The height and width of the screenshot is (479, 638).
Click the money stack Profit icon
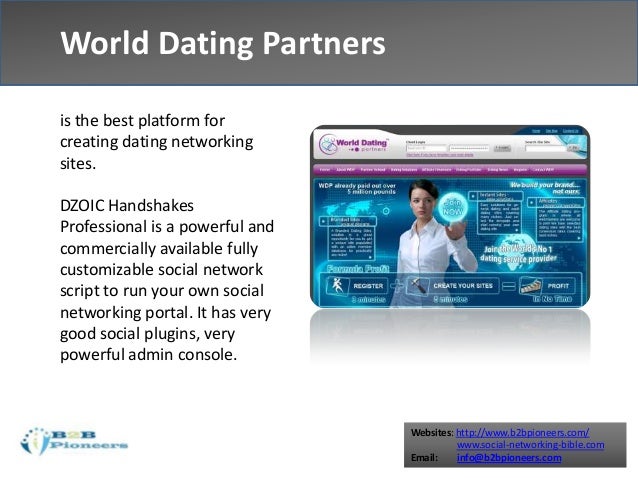(531, 285)
